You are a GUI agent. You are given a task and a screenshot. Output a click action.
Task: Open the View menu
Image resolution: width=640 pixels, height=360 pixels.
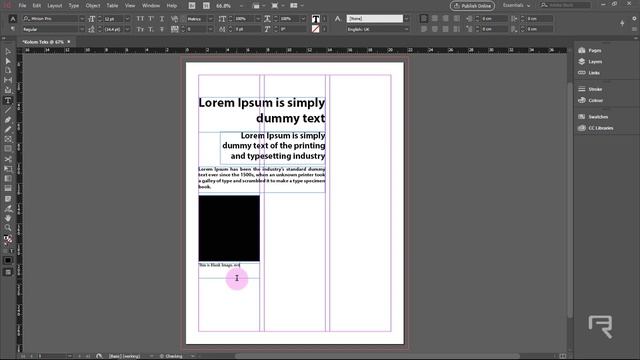pyautogui.click(x=130, y=6)
